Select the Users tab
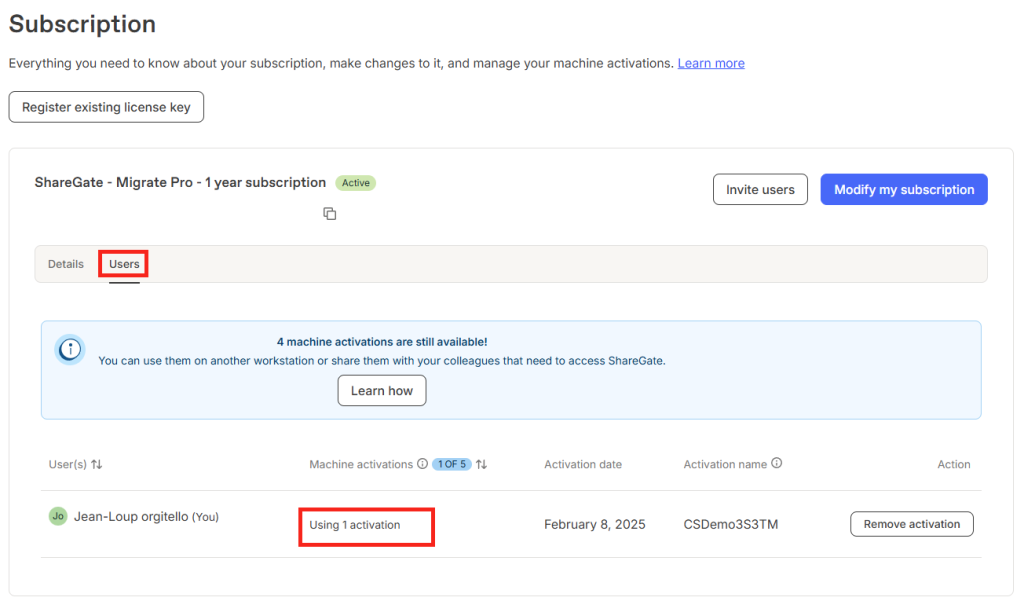Viewport: 1024px width, 601px height. tap(124, 264)
